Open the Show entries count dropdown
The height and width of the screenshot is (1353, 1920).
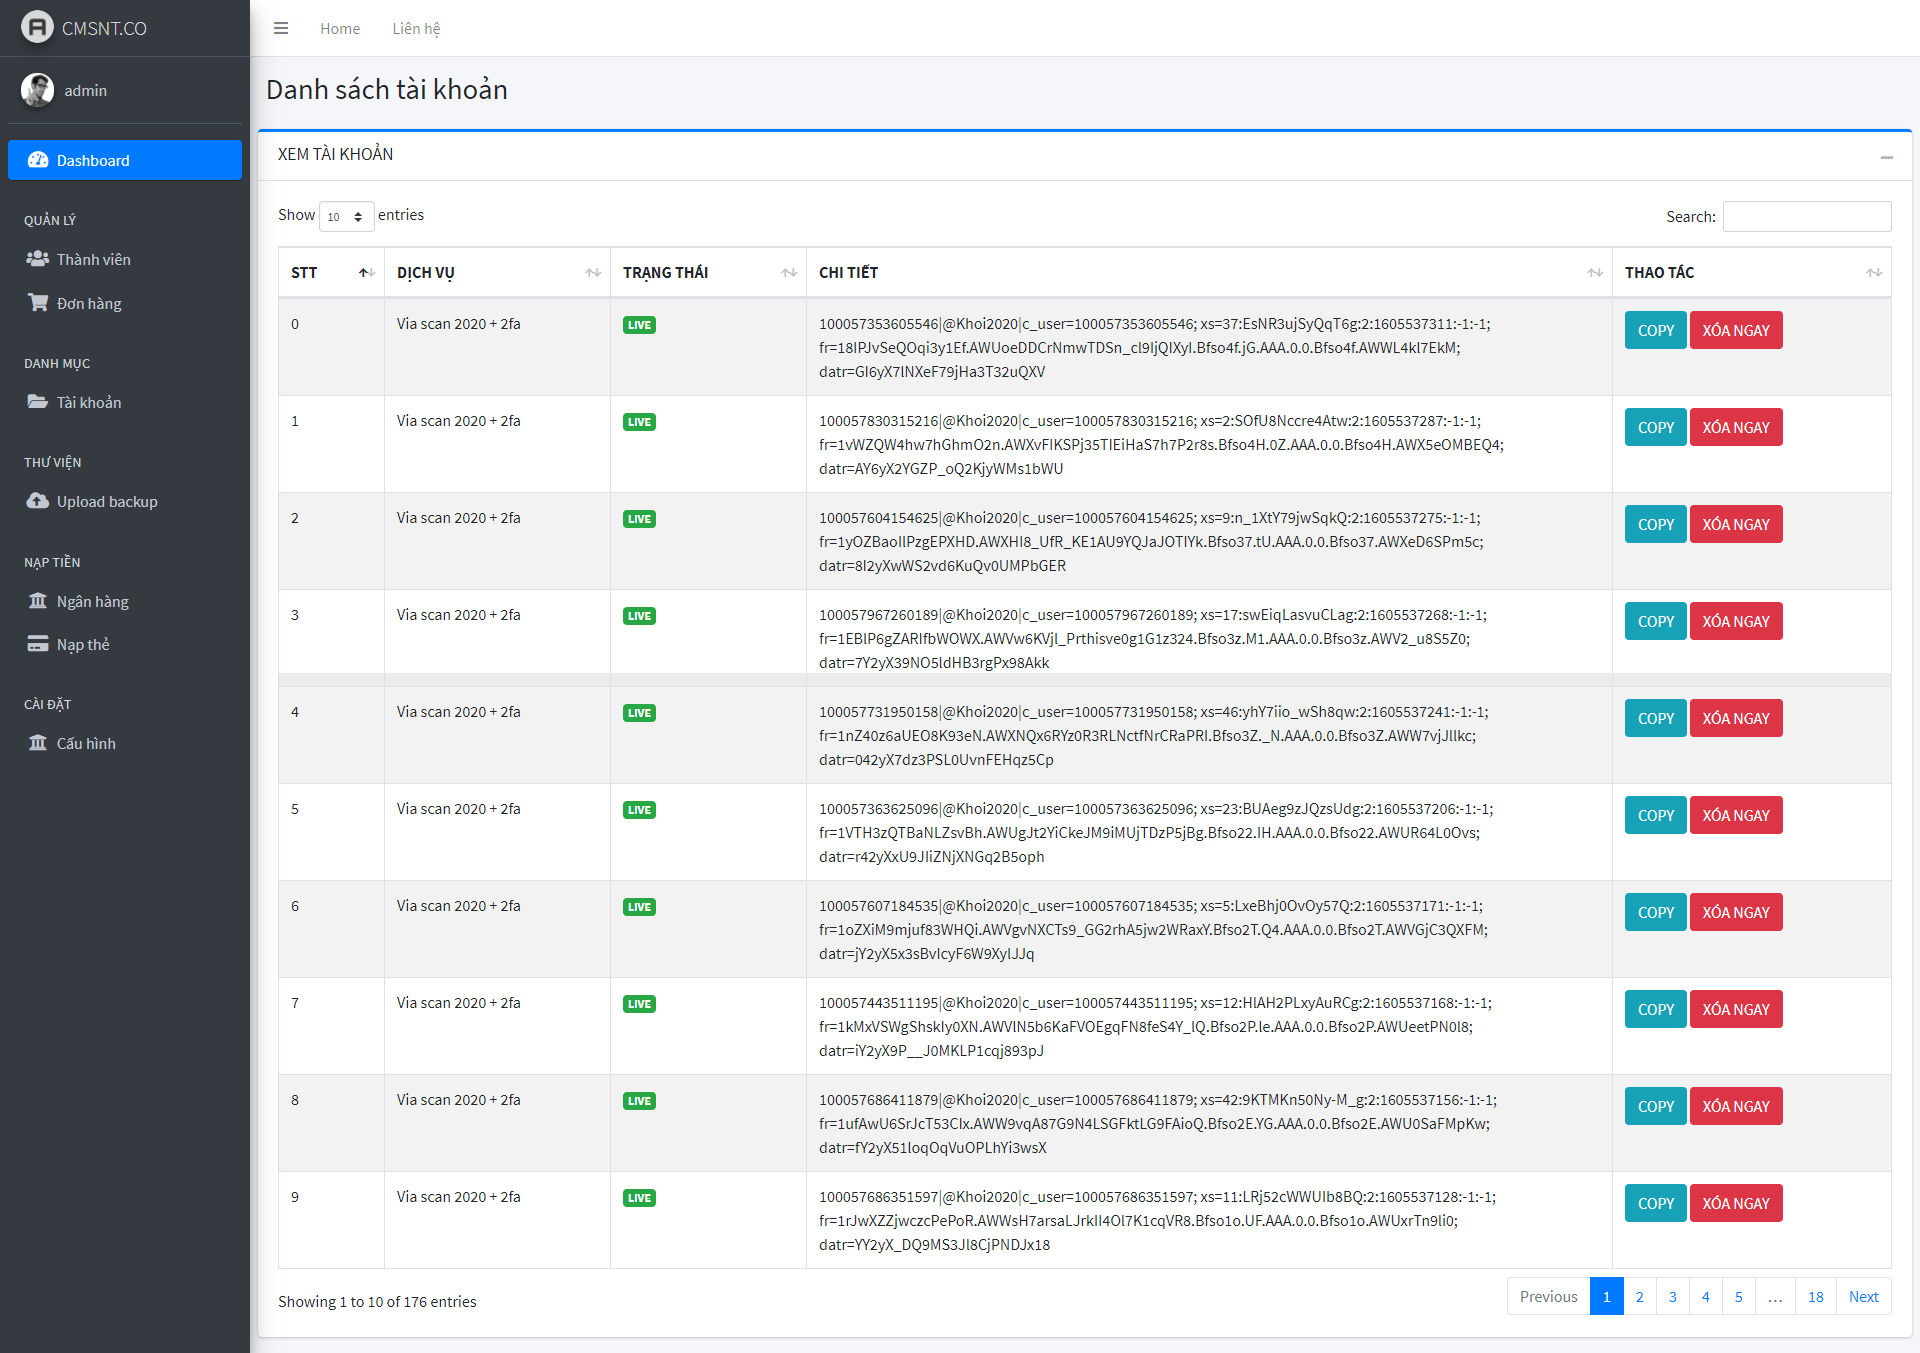pos(346,216)
